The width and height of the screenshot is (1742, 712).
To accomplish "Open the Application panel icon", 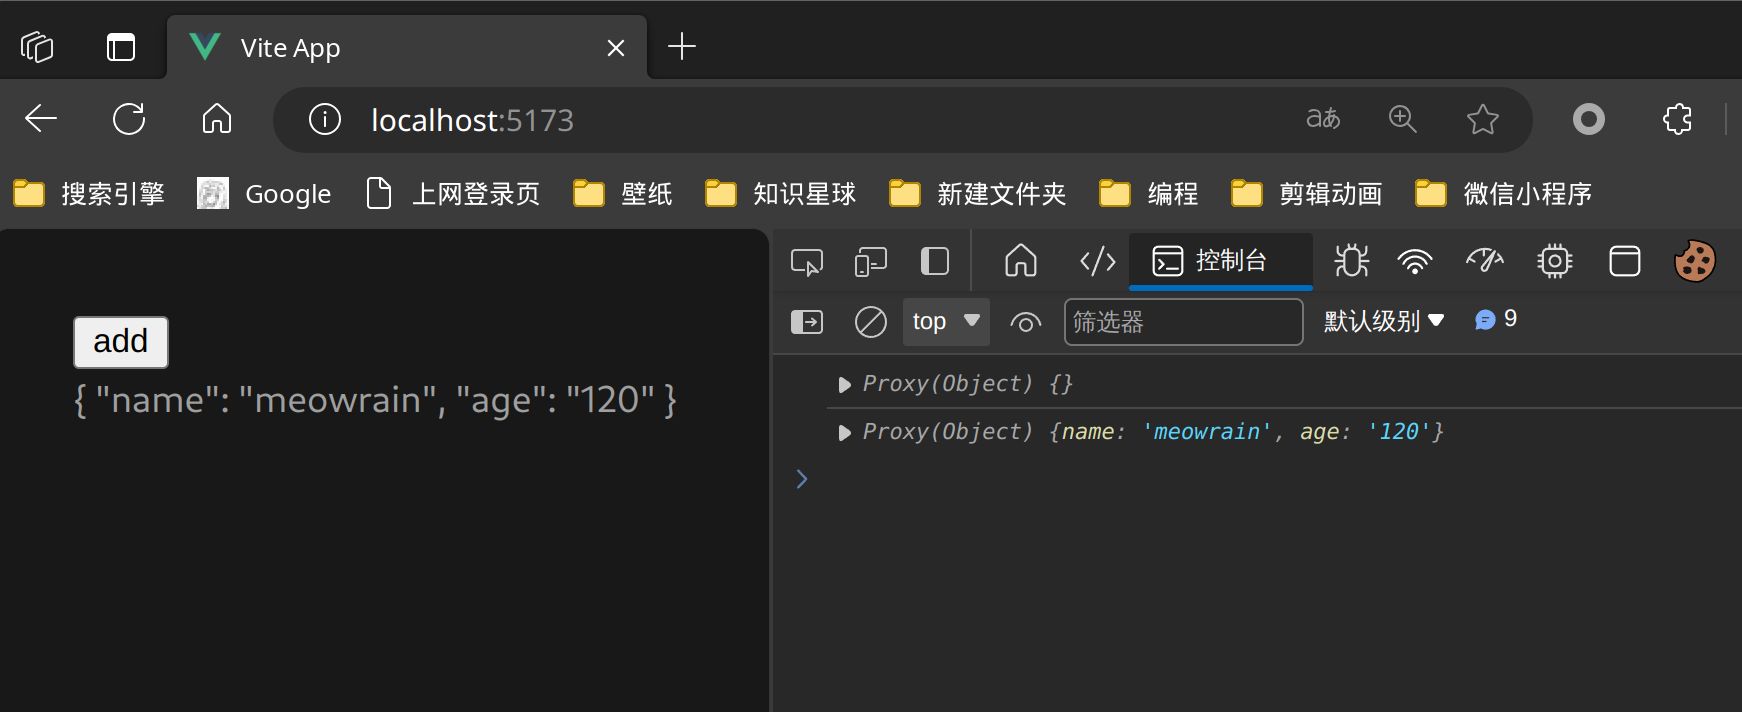I will click(1624, 261).
